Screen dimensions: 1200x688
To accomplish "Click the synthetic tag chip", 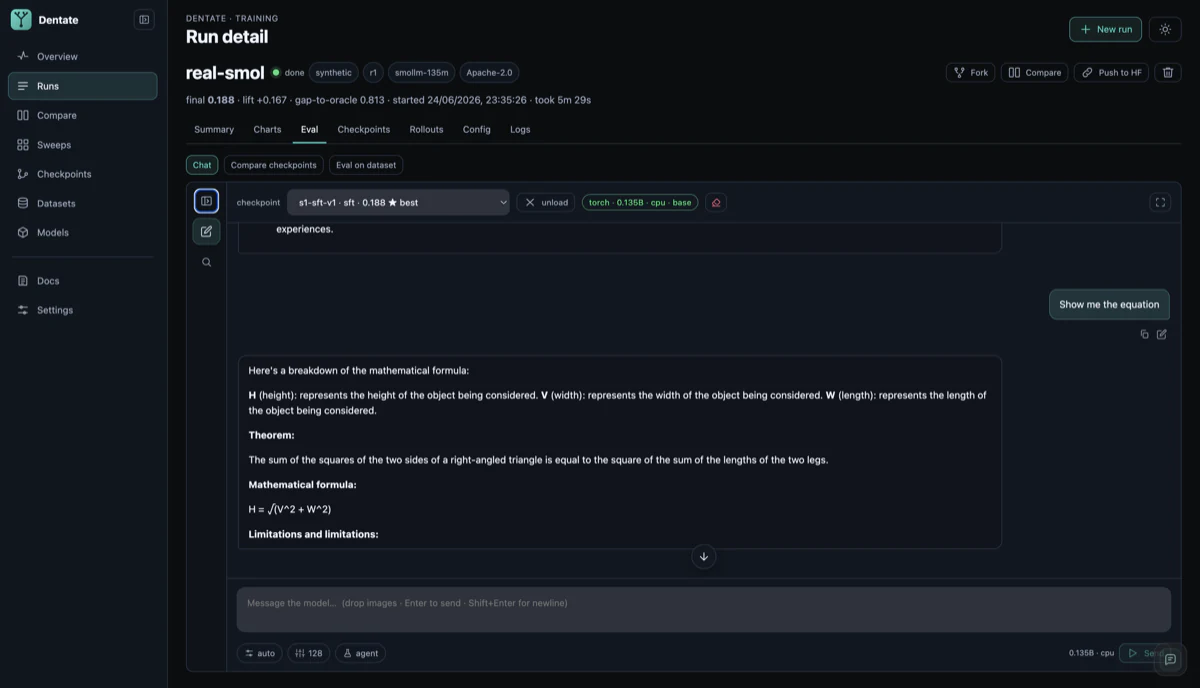I will (x=333, y=73).
